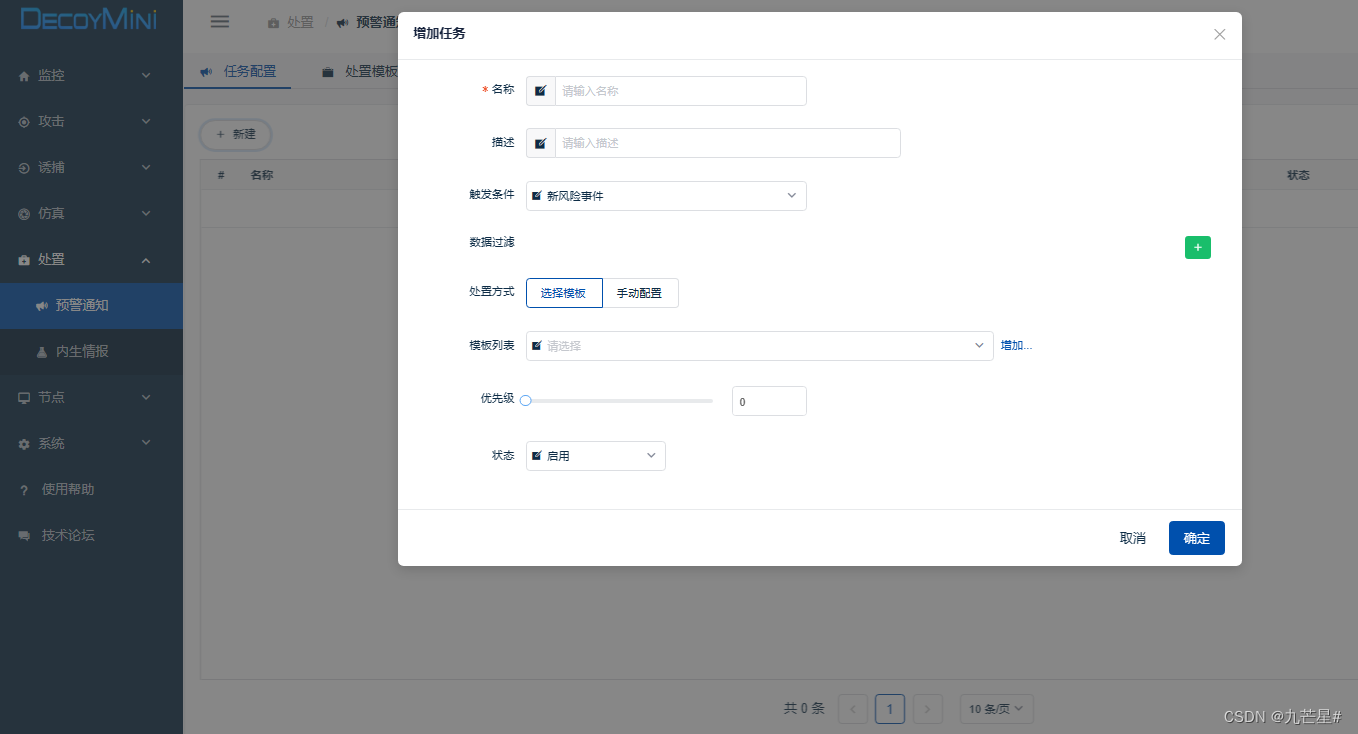
Task: Click the 优先级 number input
Action: 769,401
